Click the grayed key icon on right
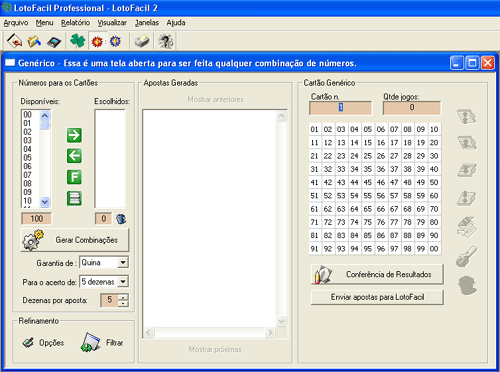This screenshot has height=372, width=500. tap(467, 256)
